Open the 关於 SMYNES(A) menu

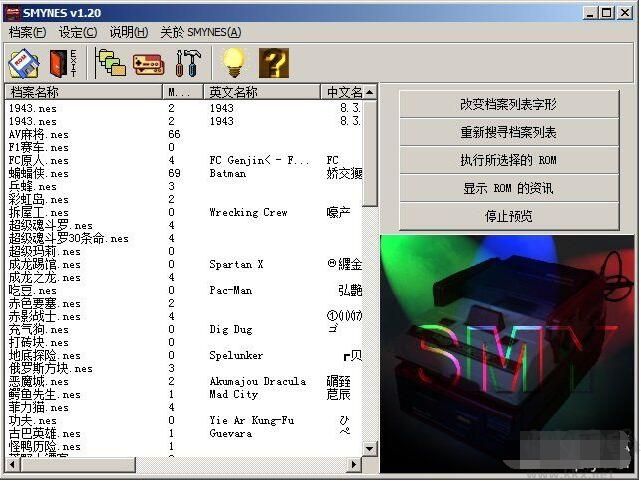click(x=201, y=32)
